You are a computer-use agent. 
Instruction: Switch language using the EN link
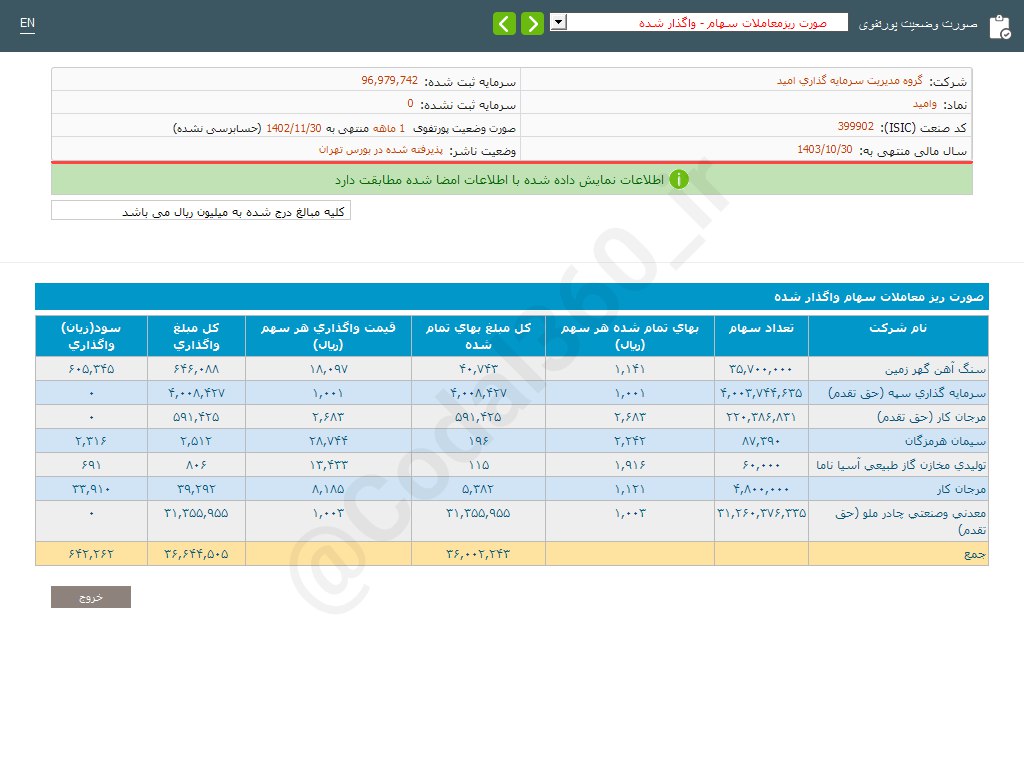(27, 23)
